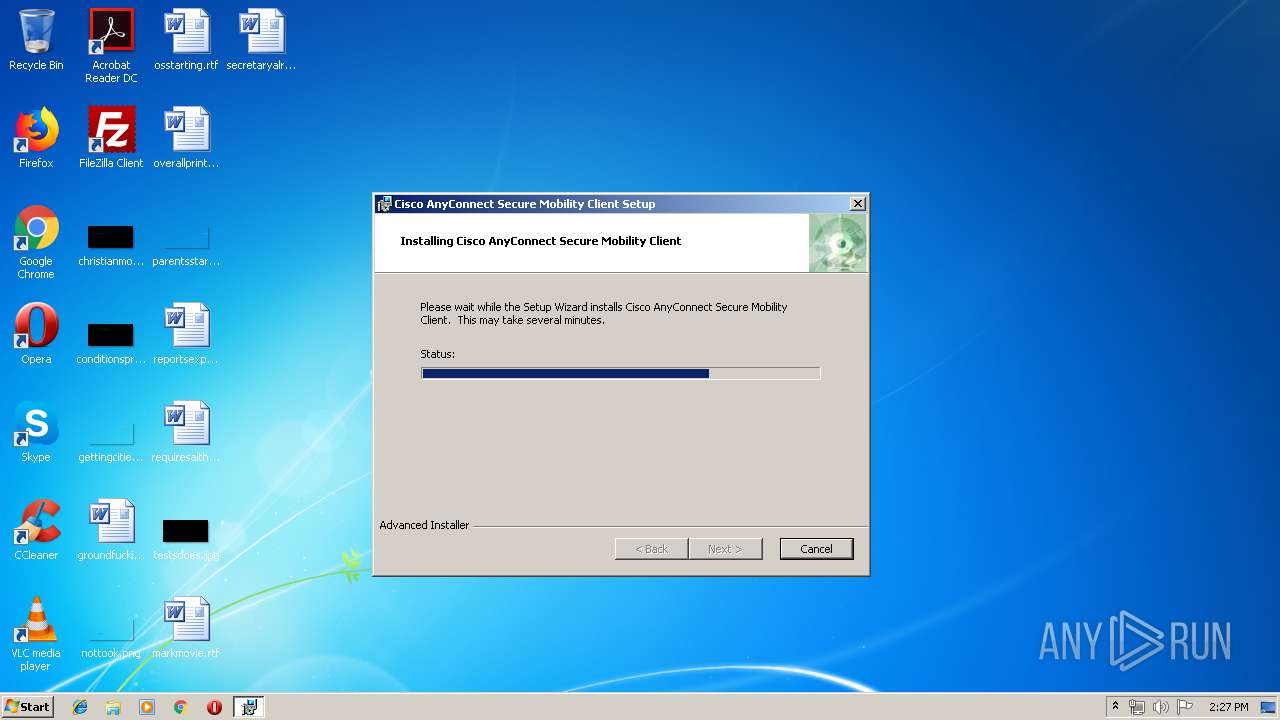1280x720 pixels.
Task: Open Opera from the taskbar
Action: pyautogui.click(x=214, y=707)
